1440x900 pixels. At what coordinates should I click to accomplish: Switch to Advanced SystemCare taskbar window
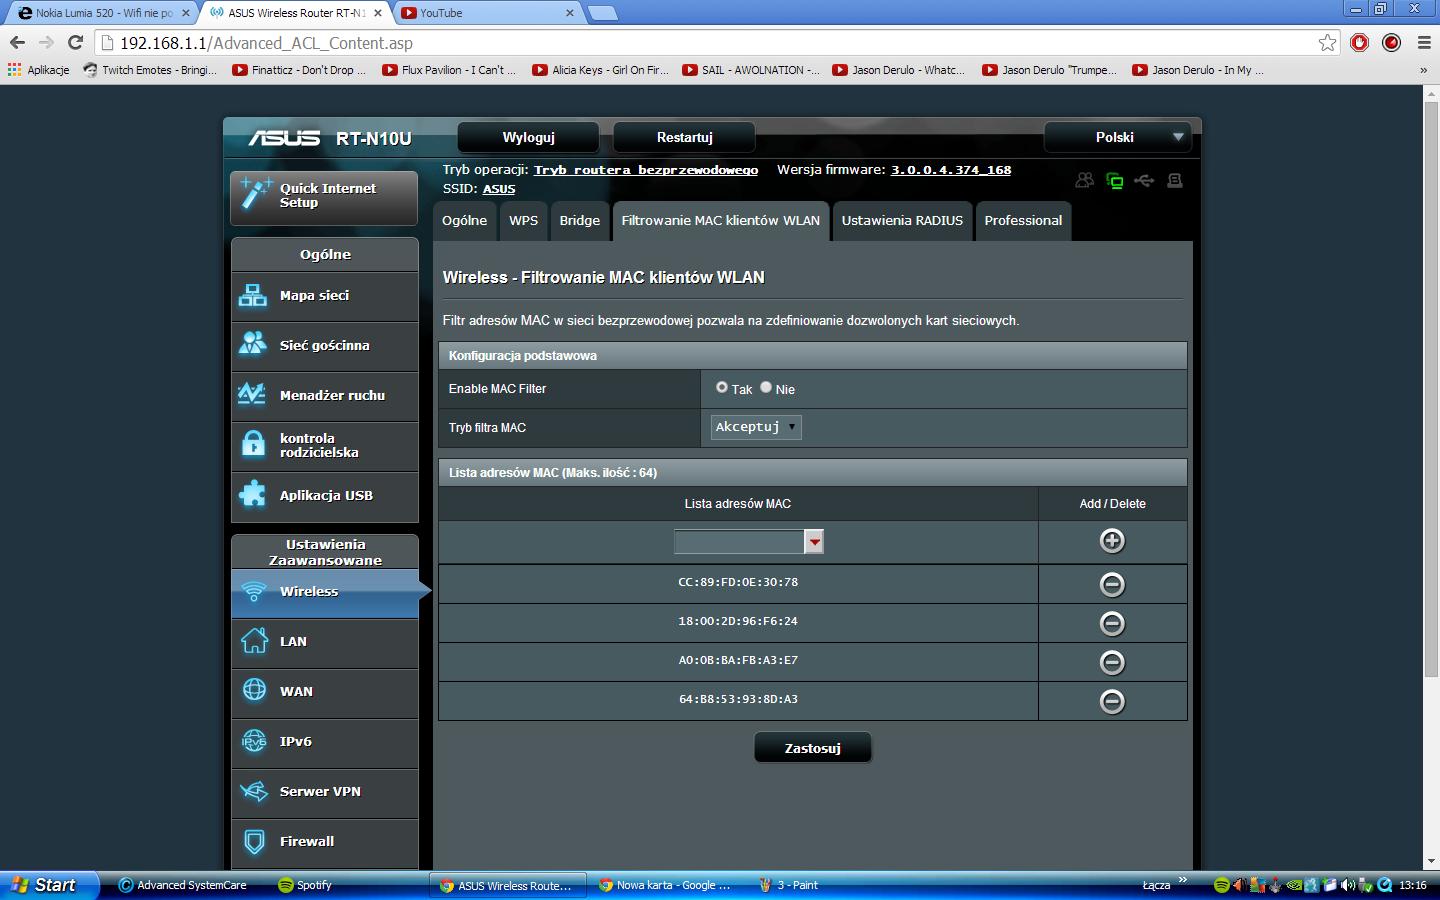(x=183, y=885)
